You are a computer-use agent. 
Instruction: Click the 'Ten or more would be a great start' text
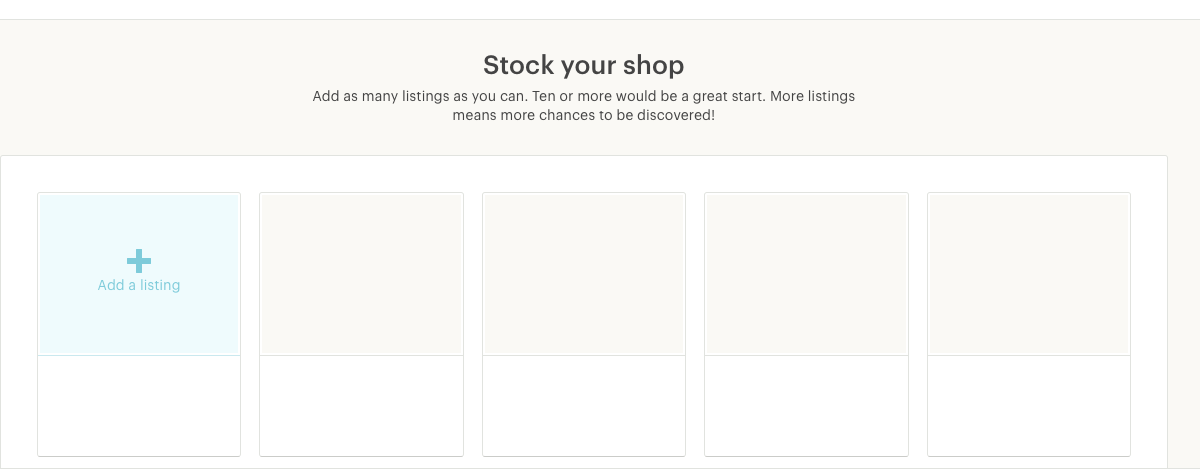point(644,97)
